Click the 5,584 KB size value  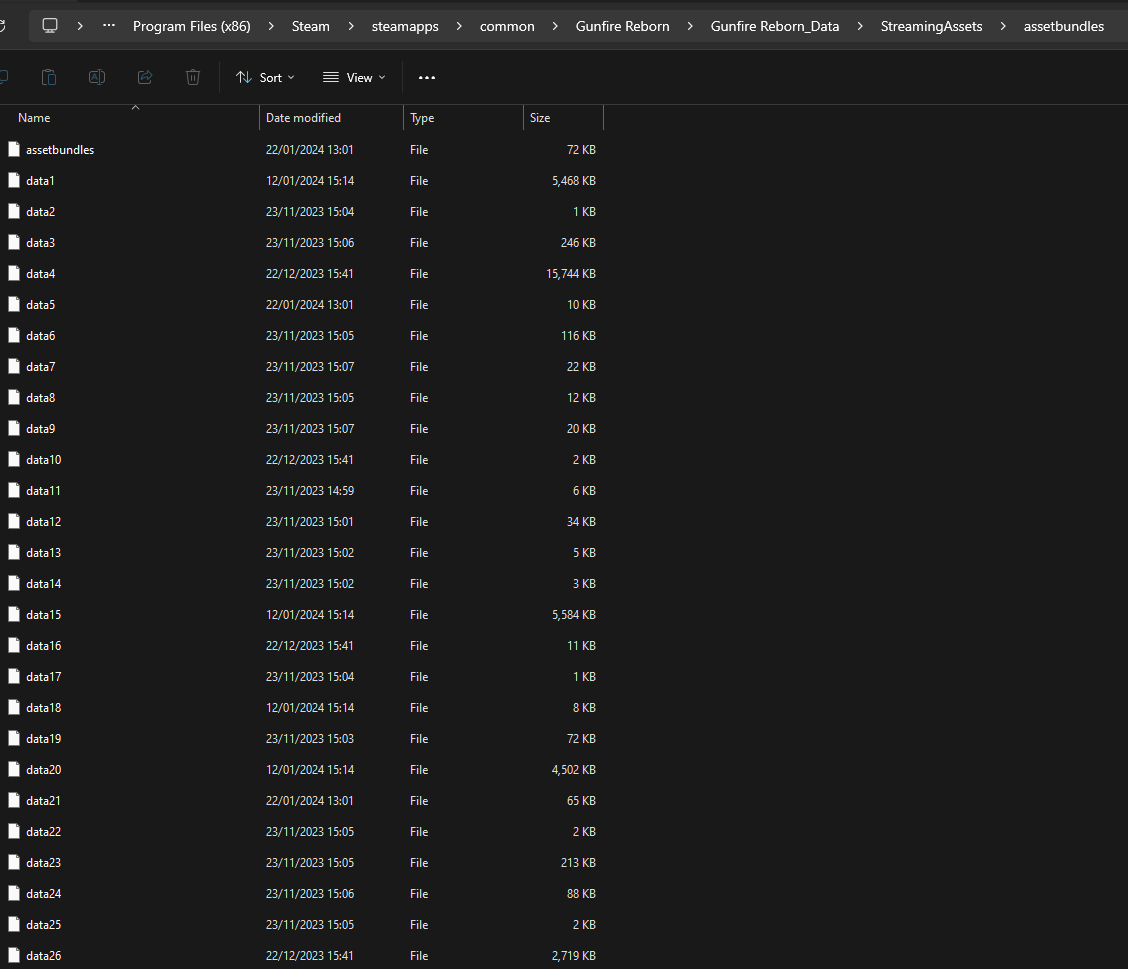pyautogui.click(x=573, y=614)
